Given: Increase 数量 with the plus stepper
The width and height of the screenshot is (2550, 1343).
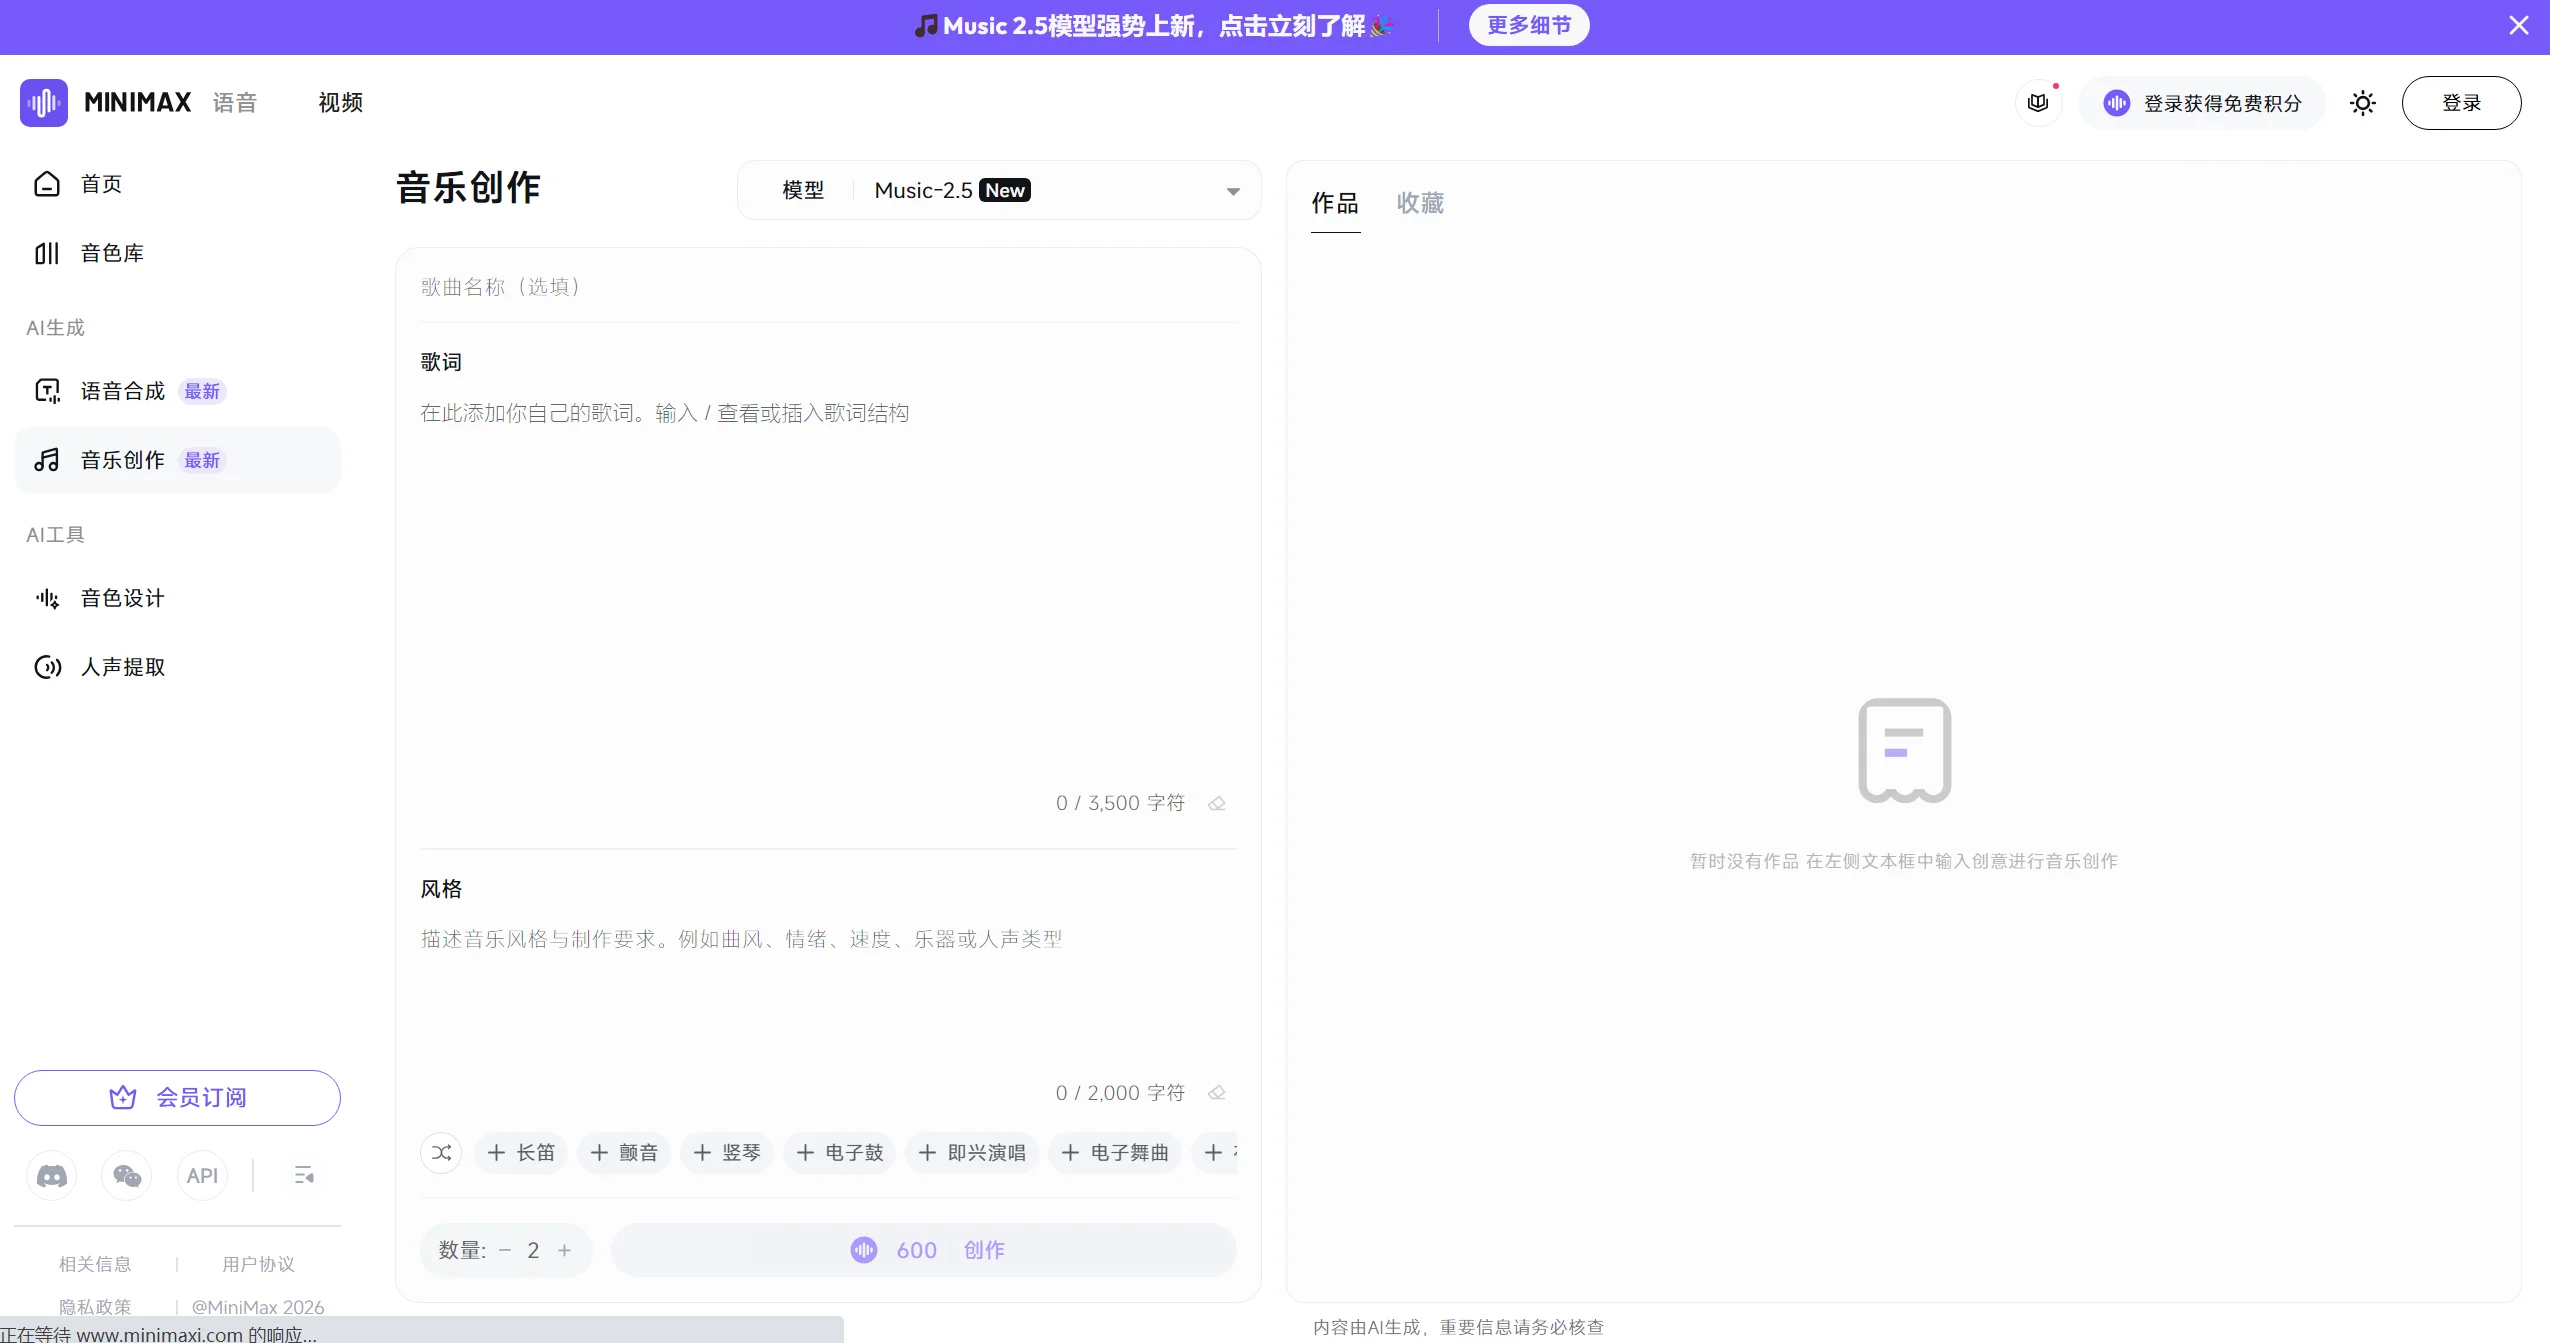Looking at the screenshot, I should pos(564,1250).
